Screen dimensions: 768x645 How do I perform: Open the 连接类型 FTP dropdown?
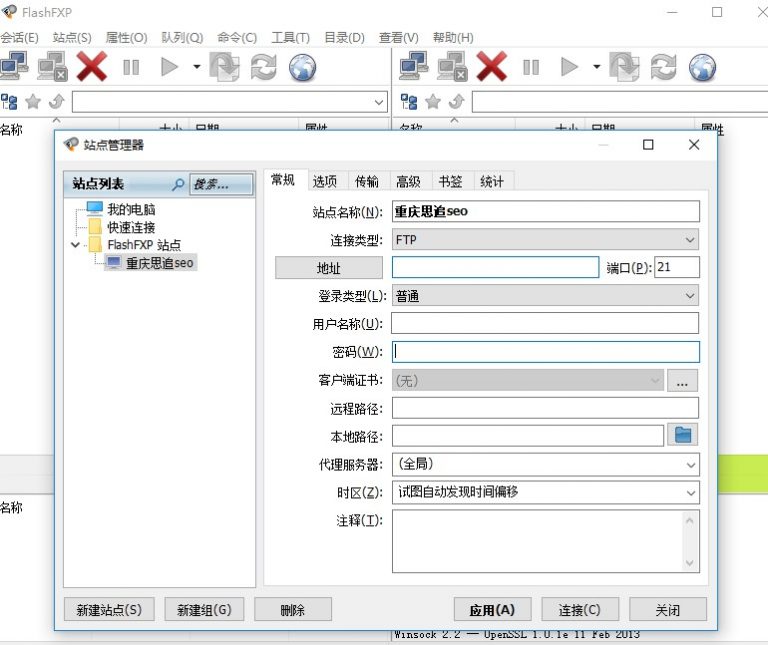click(545, 240)
